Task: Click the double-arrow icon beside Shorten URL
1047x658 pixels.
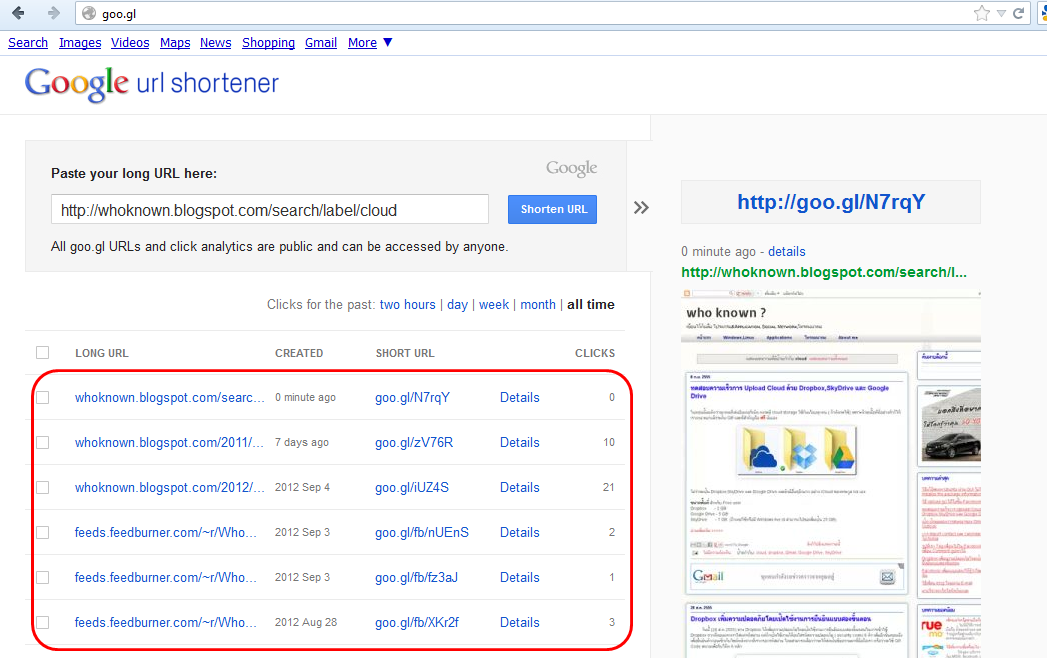Action: pos(641,208)
